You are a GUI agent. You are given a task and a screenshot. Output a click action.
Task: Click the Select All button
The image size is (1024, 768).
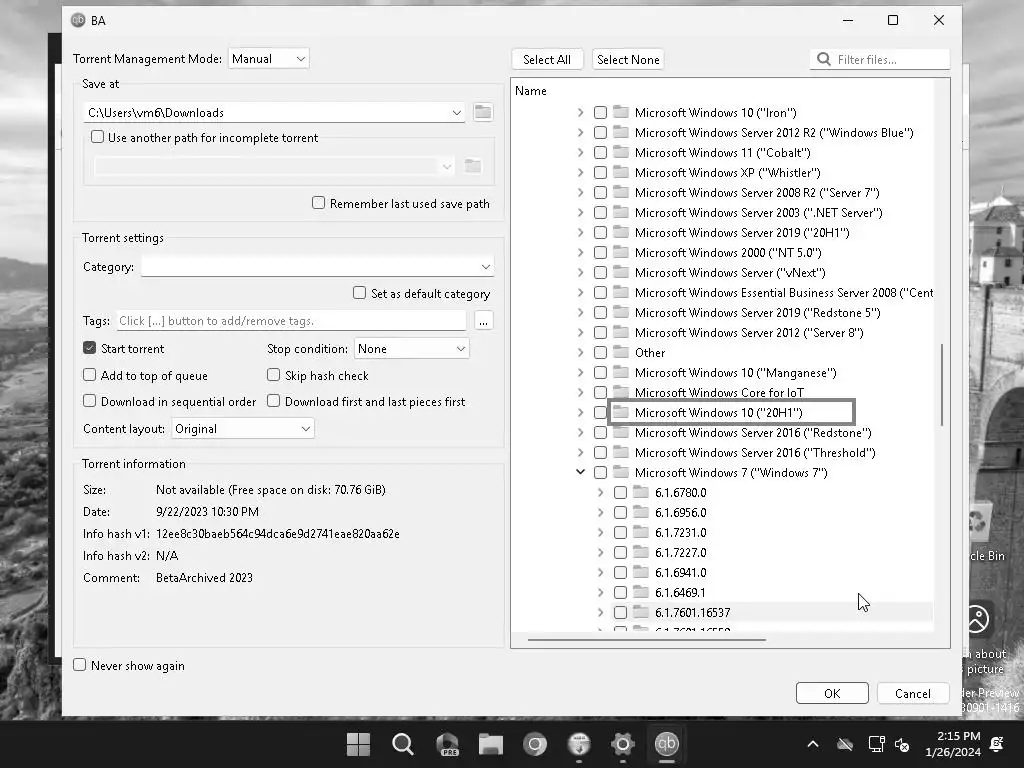547,59
